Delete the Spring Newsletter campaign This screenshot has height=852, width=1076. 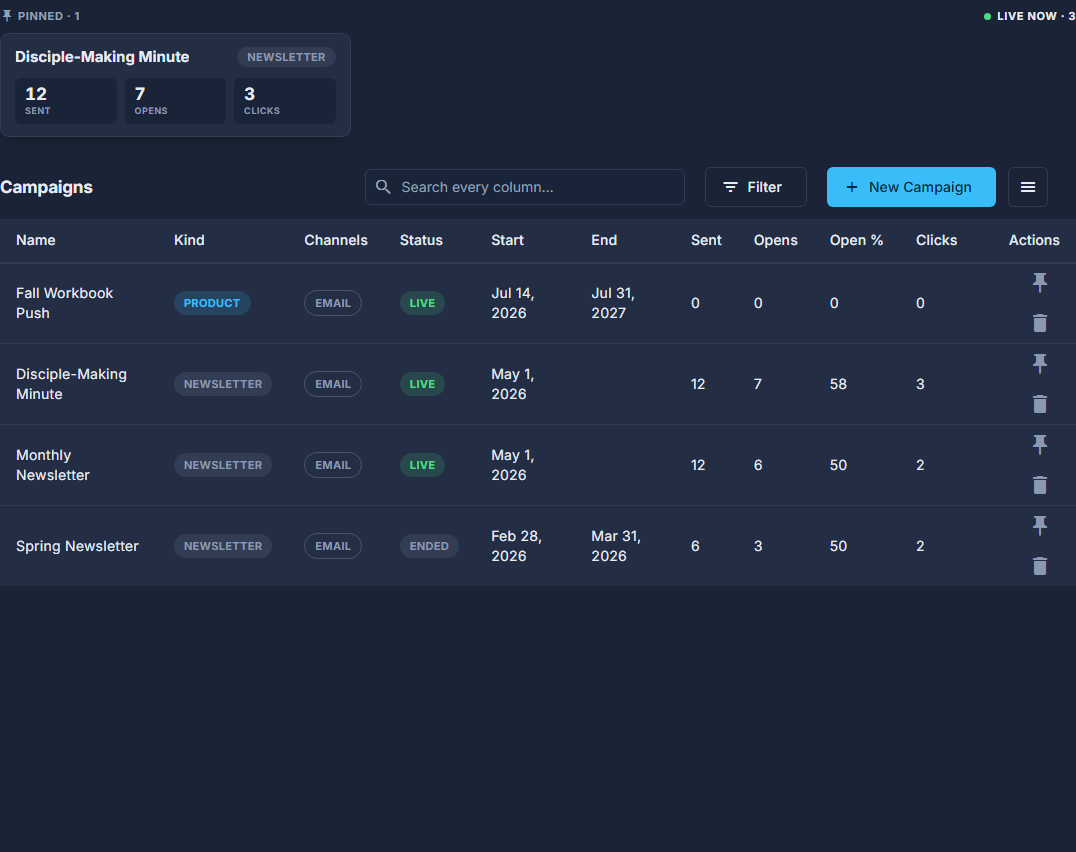1040,566
